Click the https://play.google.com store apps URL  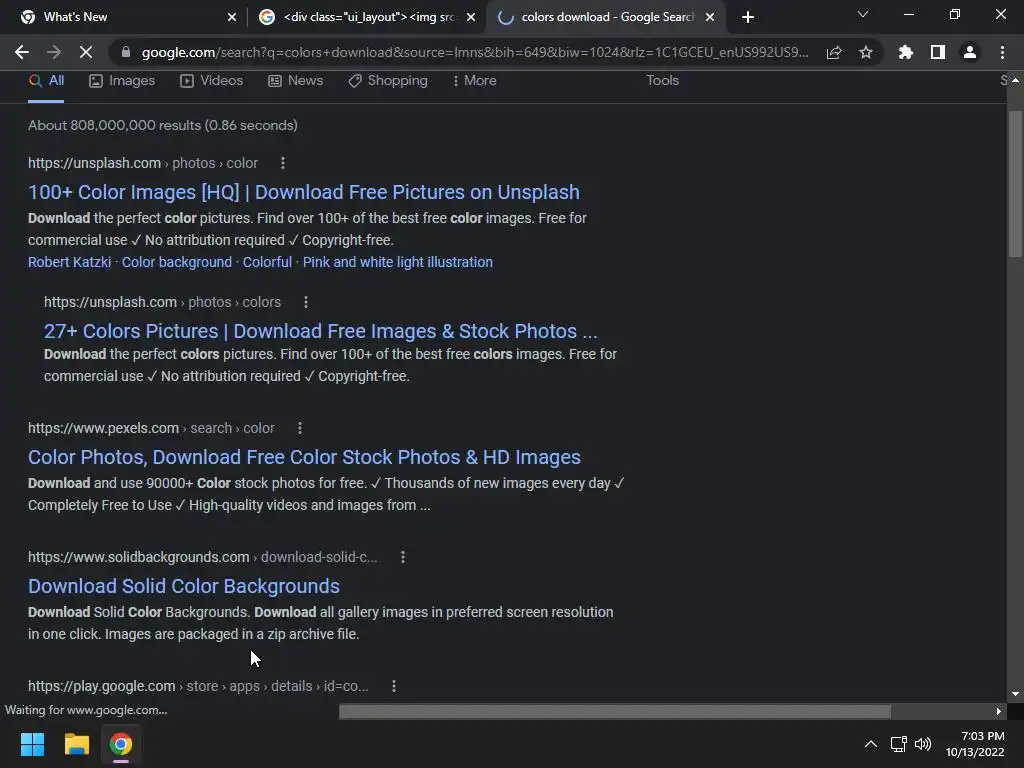pyautogui.click(x=198, y=686)
